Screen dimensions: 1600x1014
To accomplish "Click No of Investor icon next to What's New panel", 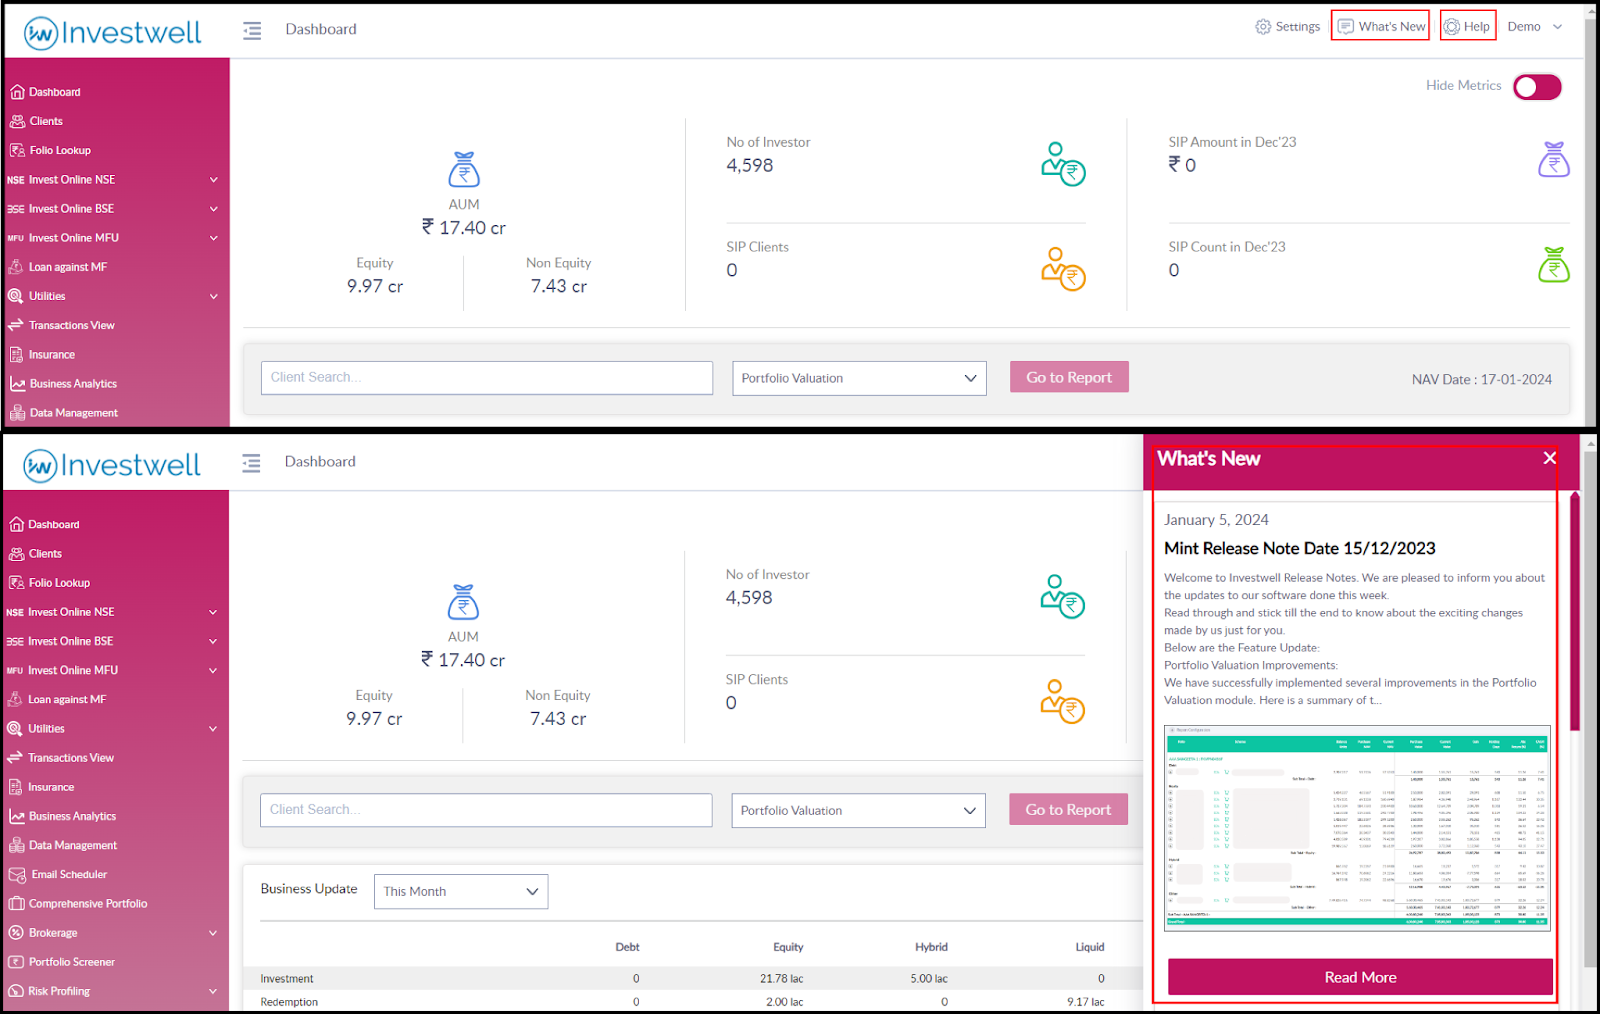I will point(1062,596).
